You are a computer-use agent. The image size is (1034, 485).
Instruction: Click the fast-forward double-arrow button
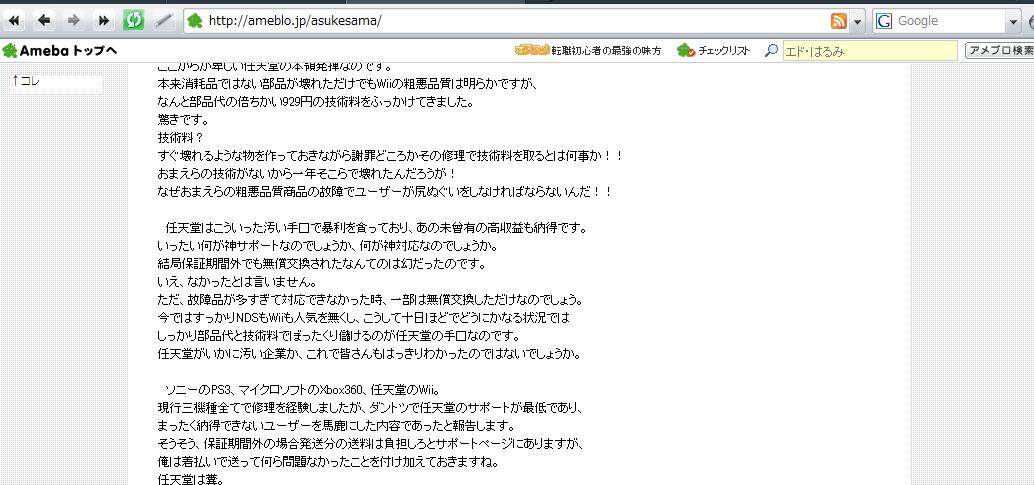click(x=103, y=20)
